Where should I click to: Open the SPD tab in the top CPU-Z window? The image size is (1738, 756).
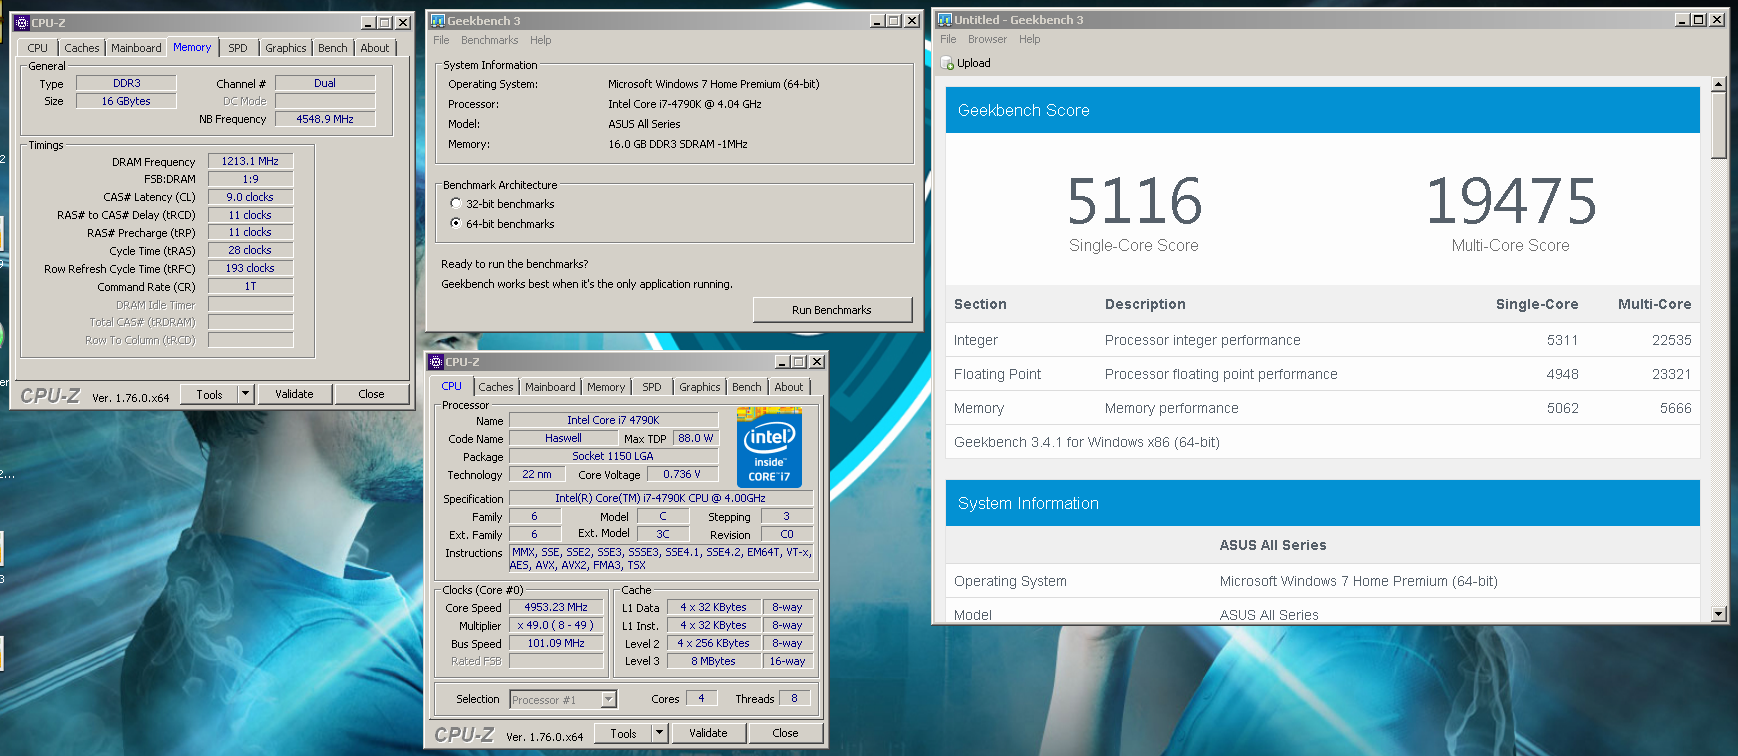(x=238, y=48)
